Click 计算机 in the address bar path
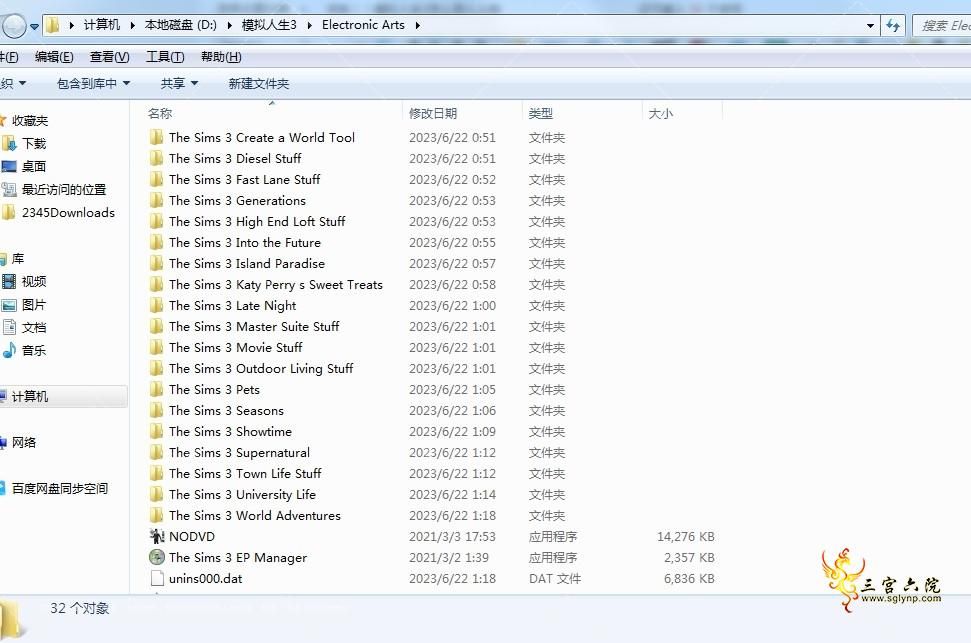971x643 pixels. coord(102,25)
